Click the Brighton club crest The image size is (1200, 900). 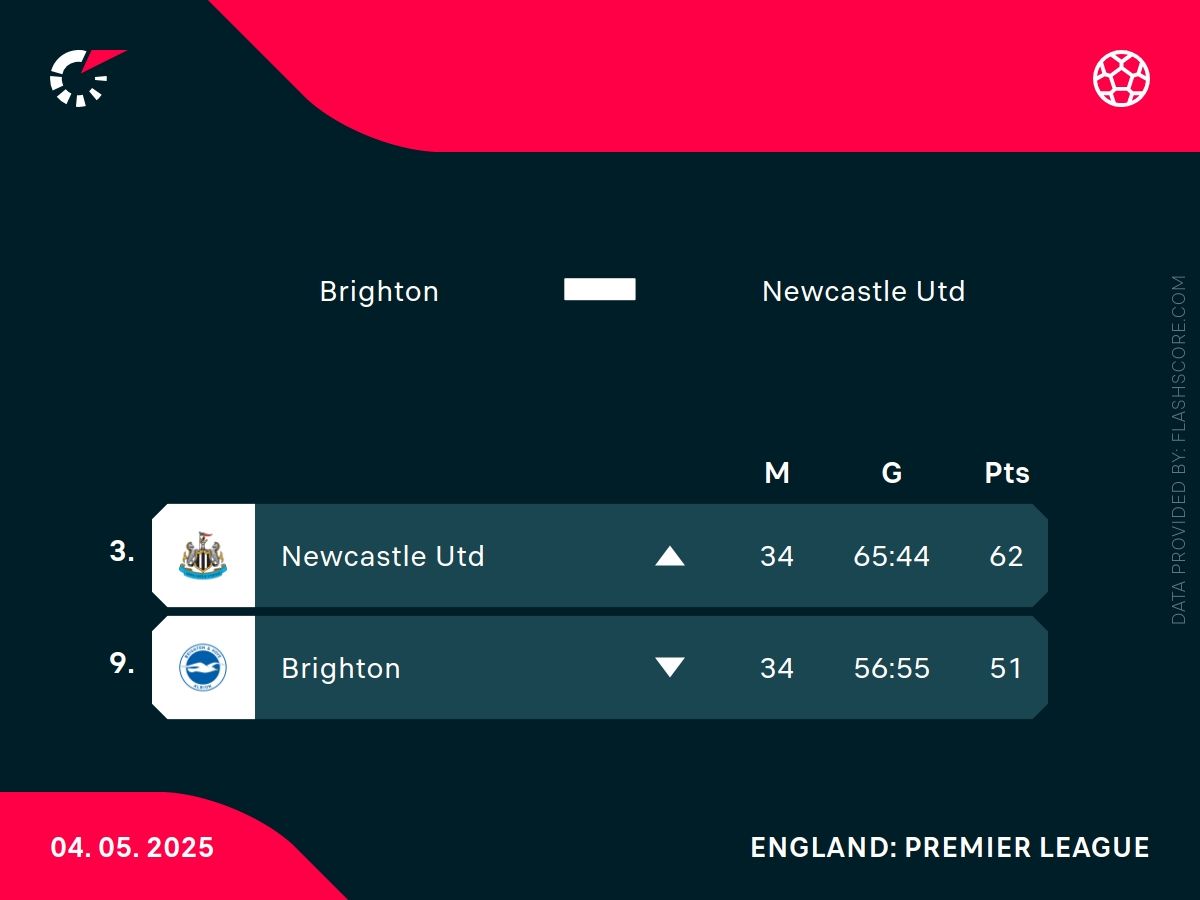coord(203,668)
